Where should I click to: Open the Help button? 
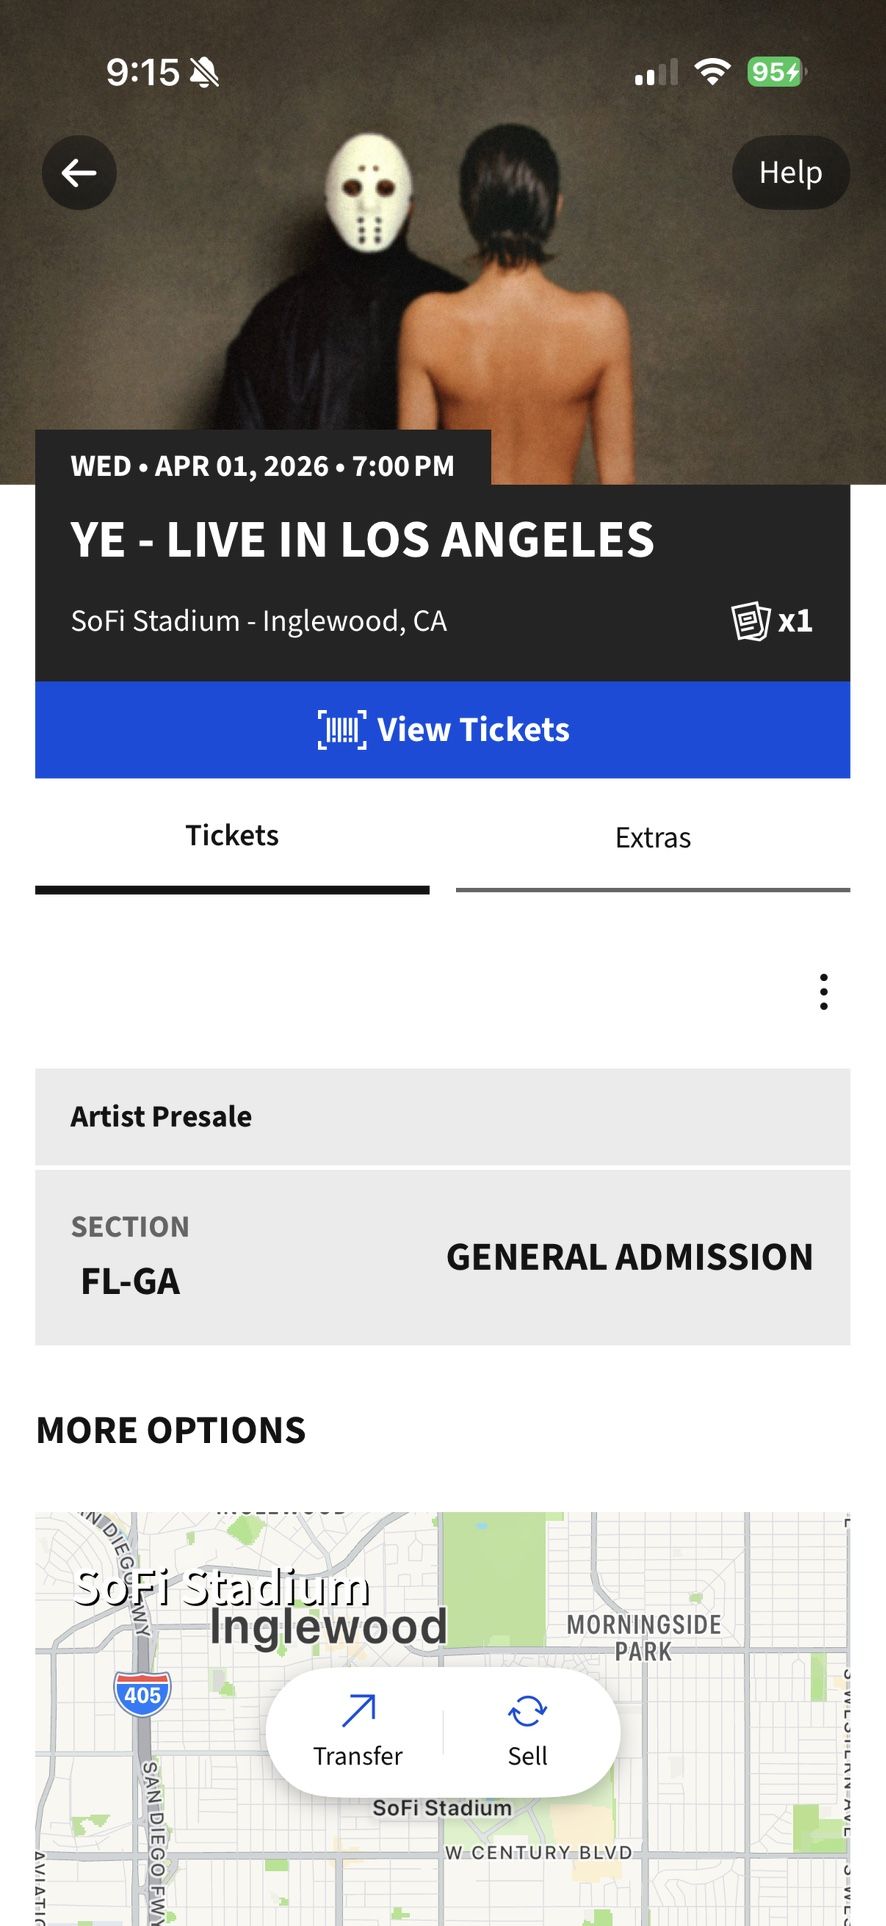(x=790, y=173)
